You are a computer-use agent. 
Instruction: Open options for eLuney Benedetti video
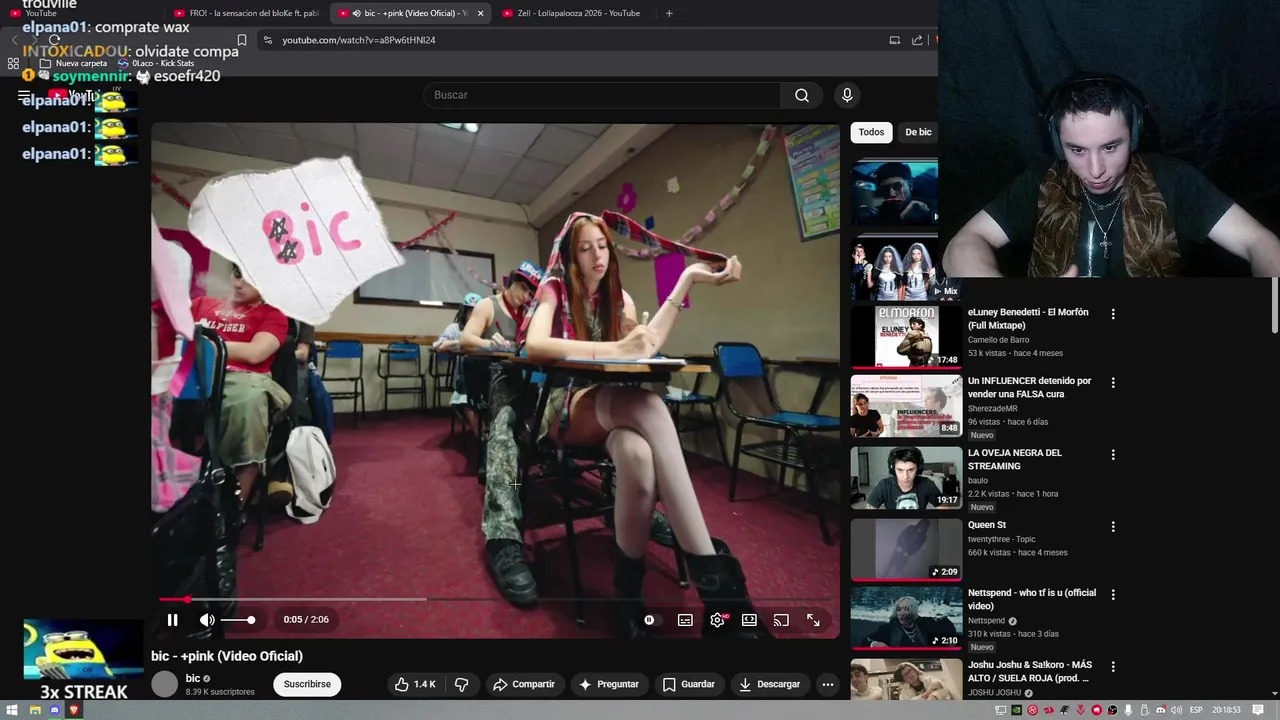[x=1112, y=314]
